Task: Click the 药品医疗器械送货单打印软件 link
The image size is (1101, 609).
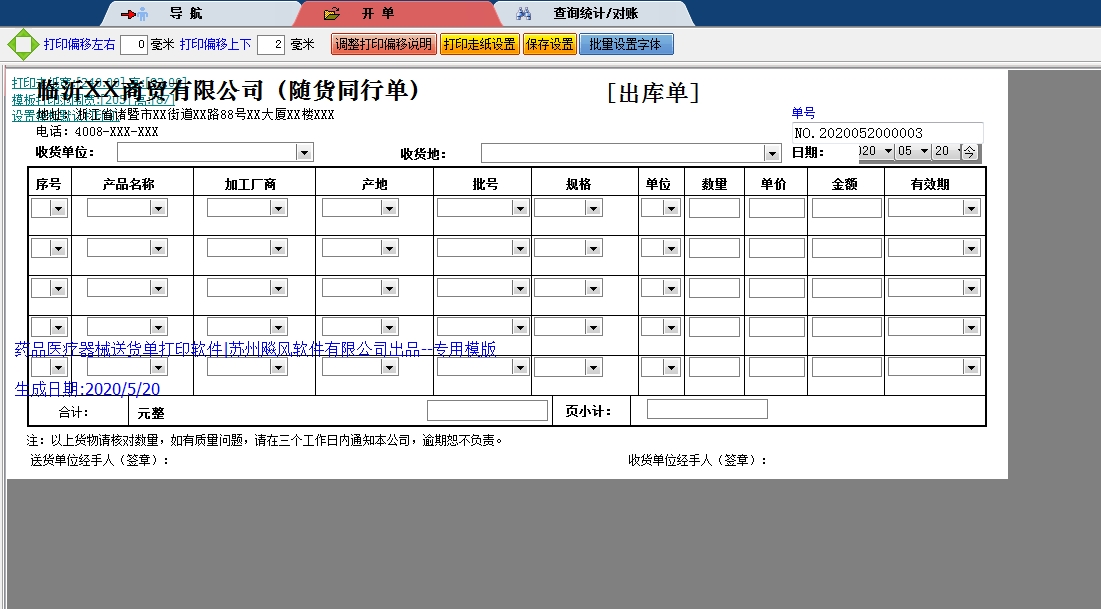Action: 255,349
